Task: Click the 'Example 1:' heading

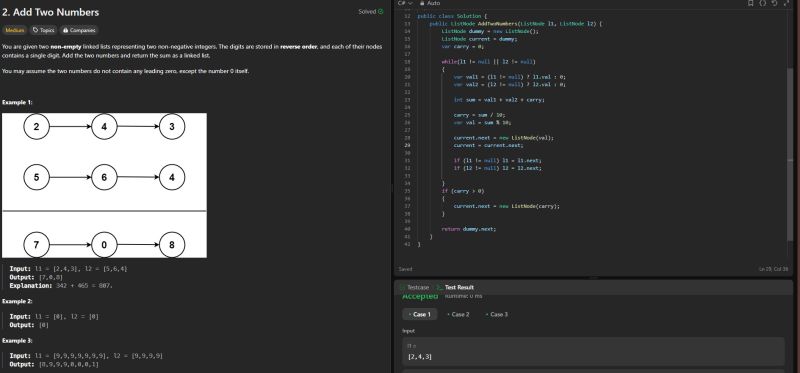Action: pos(17,103)
